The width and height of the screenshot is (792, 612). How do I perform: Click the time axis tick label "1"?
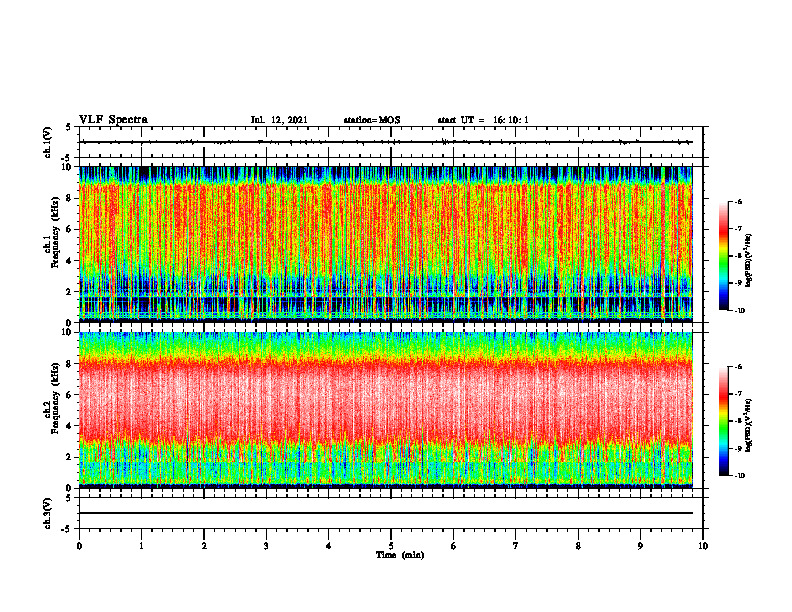[141, 546]
